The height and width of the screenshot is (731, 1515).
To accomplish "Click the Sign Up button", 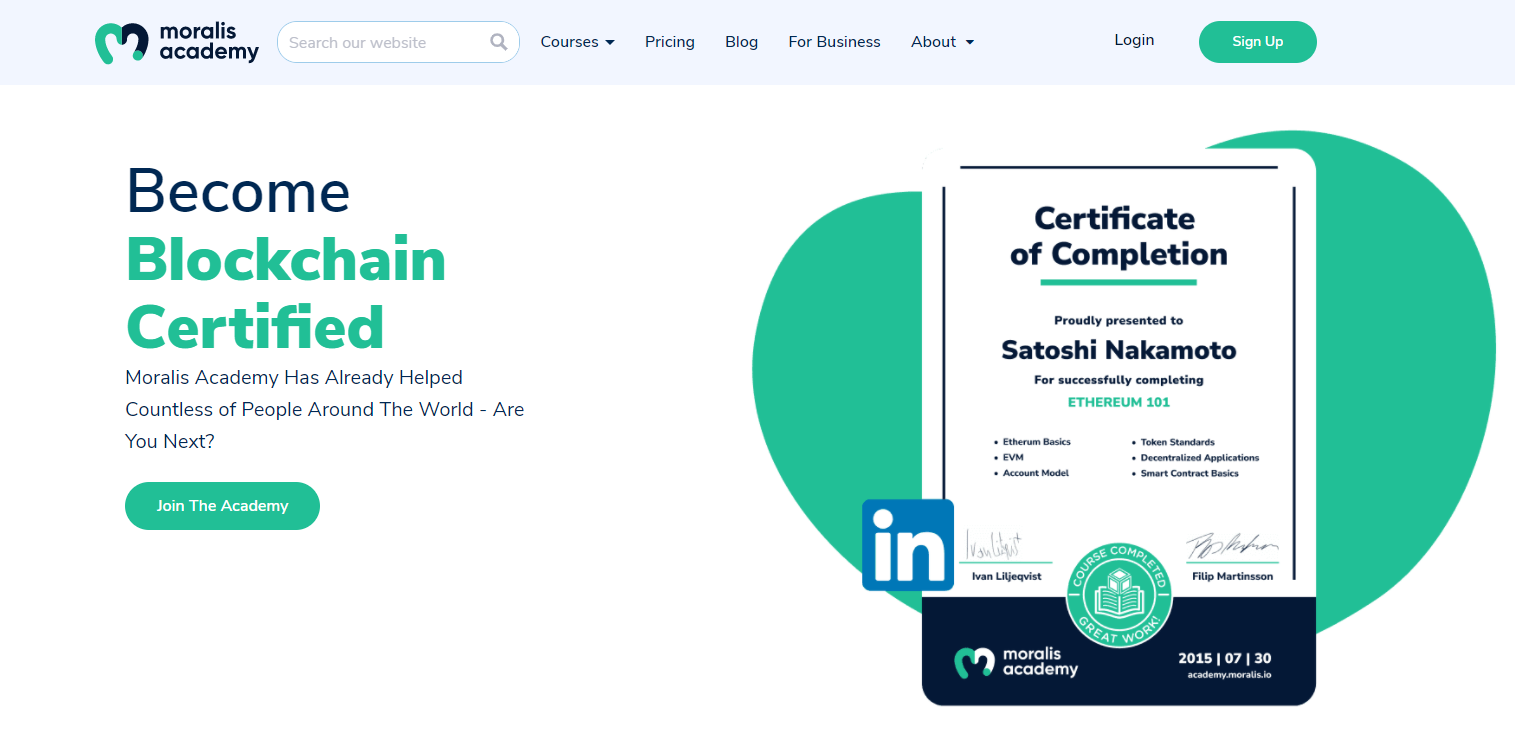I will coord(1258,42).
